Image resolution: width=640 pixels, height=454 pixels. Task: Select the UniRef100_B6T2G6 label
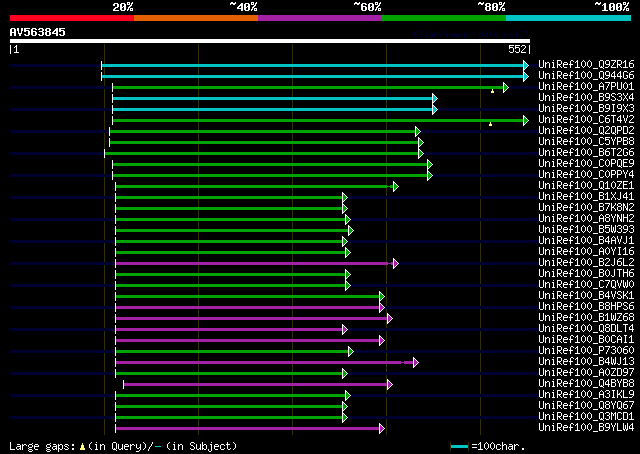tap(586, 153)
